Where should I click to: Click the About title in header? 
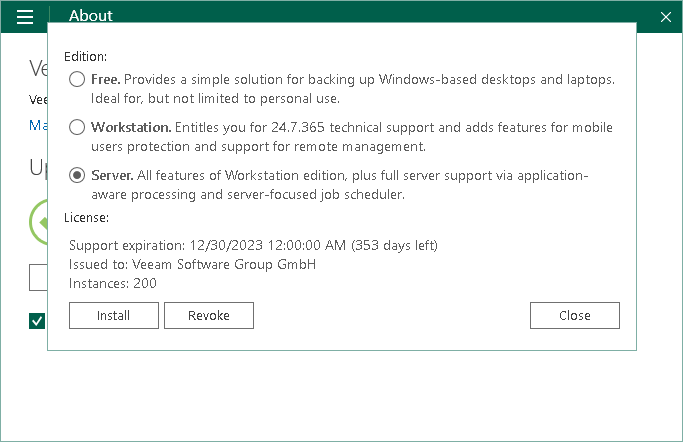pyautogui.click(x=91, y=16)
